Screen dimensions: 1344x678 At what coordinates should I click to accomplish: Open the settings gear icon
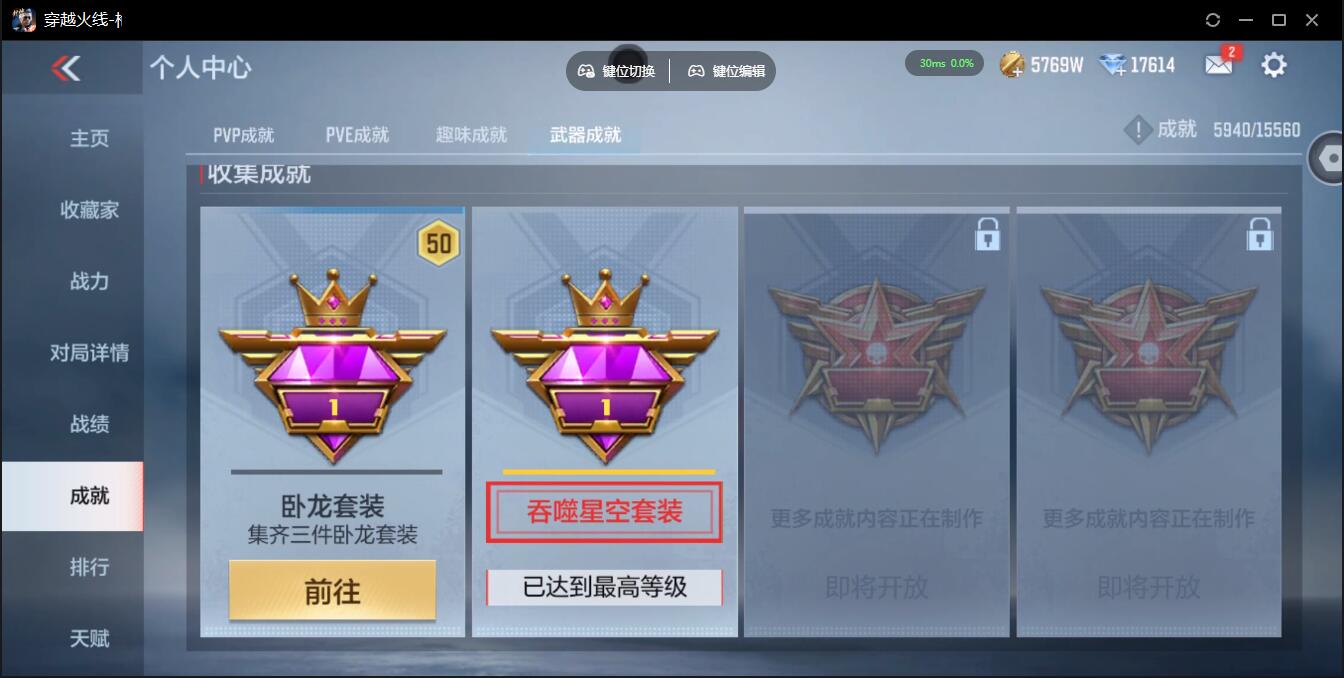coord(1273,65)
